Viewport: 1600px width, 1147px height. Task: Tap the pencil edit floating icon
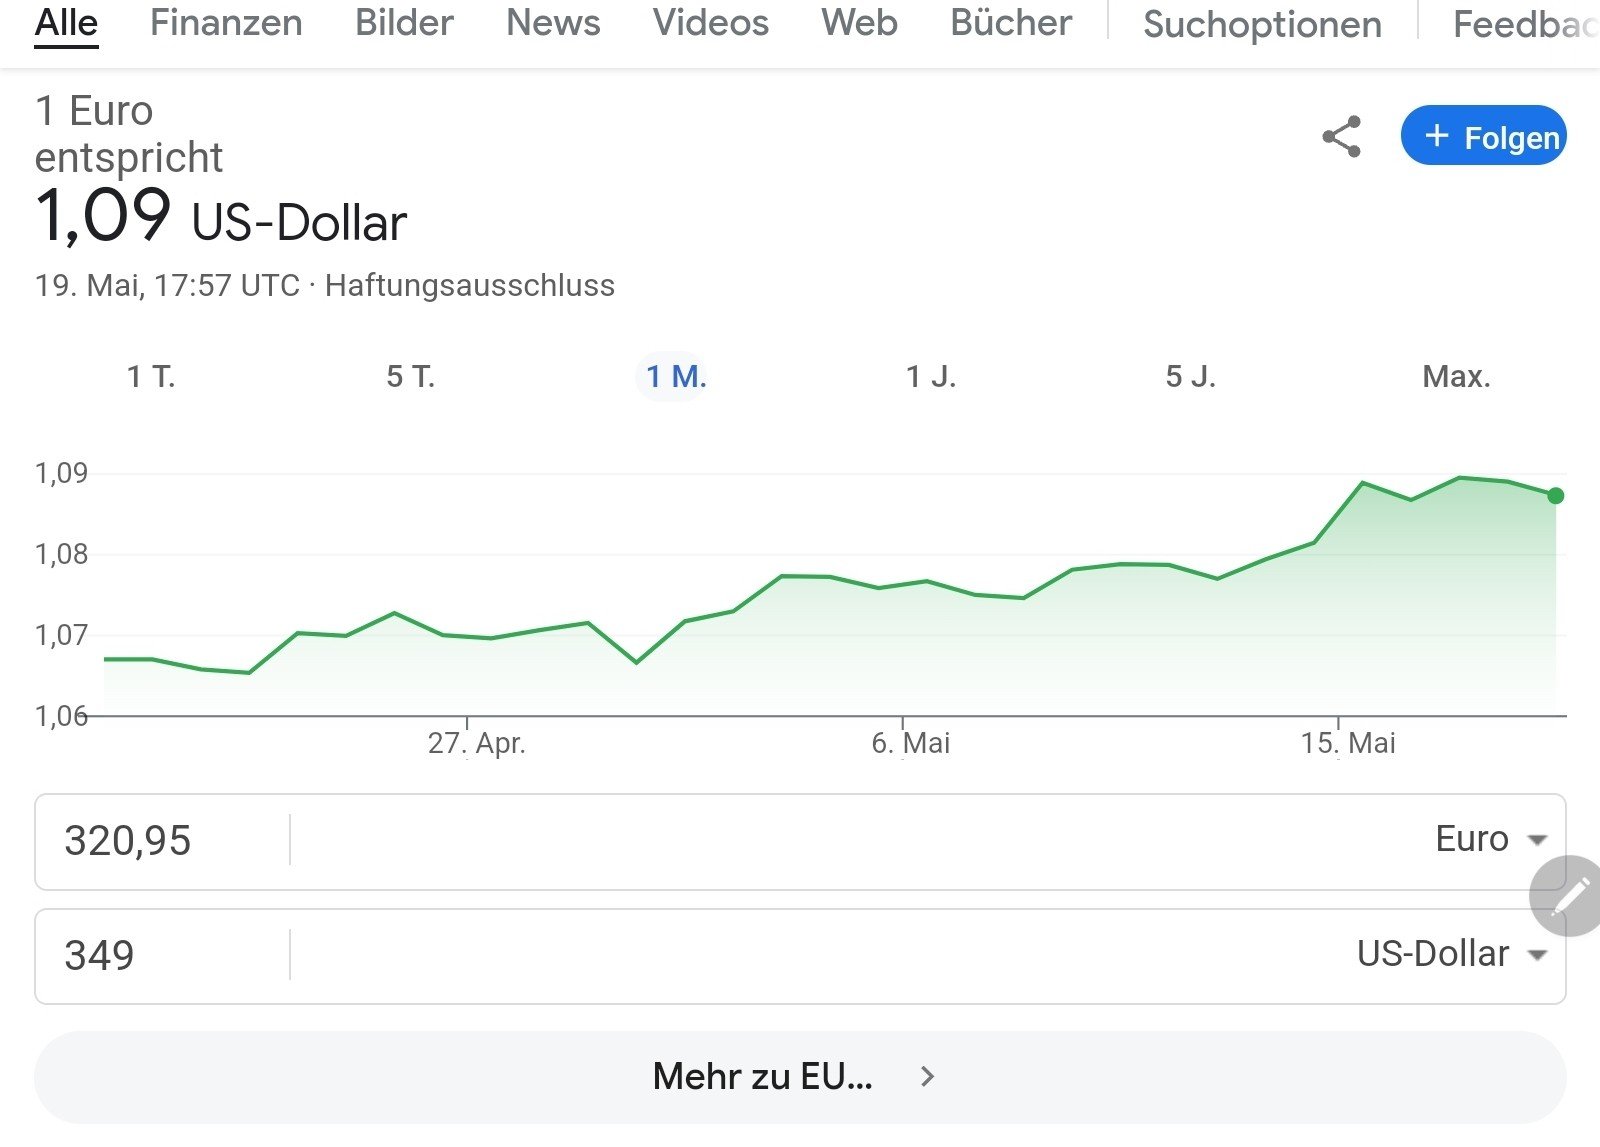[x=1569, y=895]
